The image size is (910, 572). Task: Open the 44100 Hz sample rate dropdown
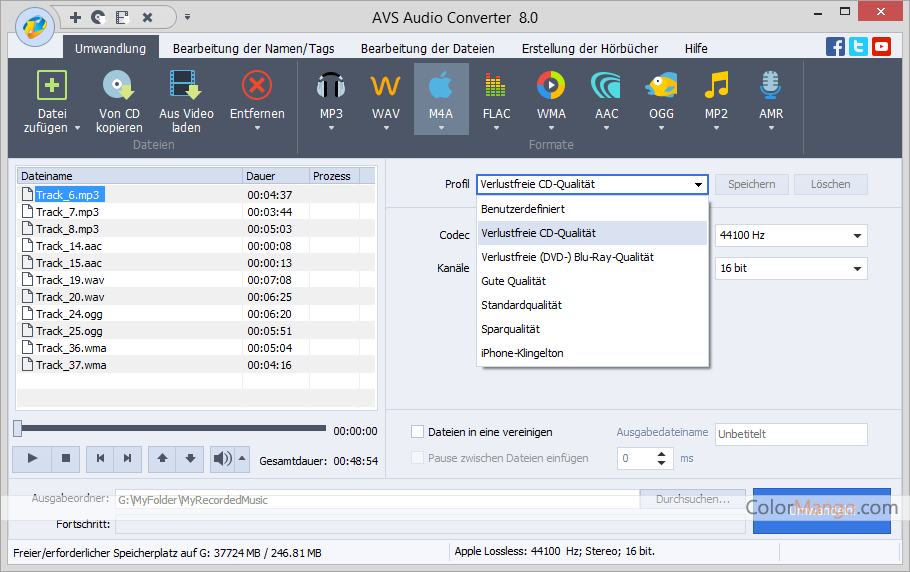(x=857, y=236)
